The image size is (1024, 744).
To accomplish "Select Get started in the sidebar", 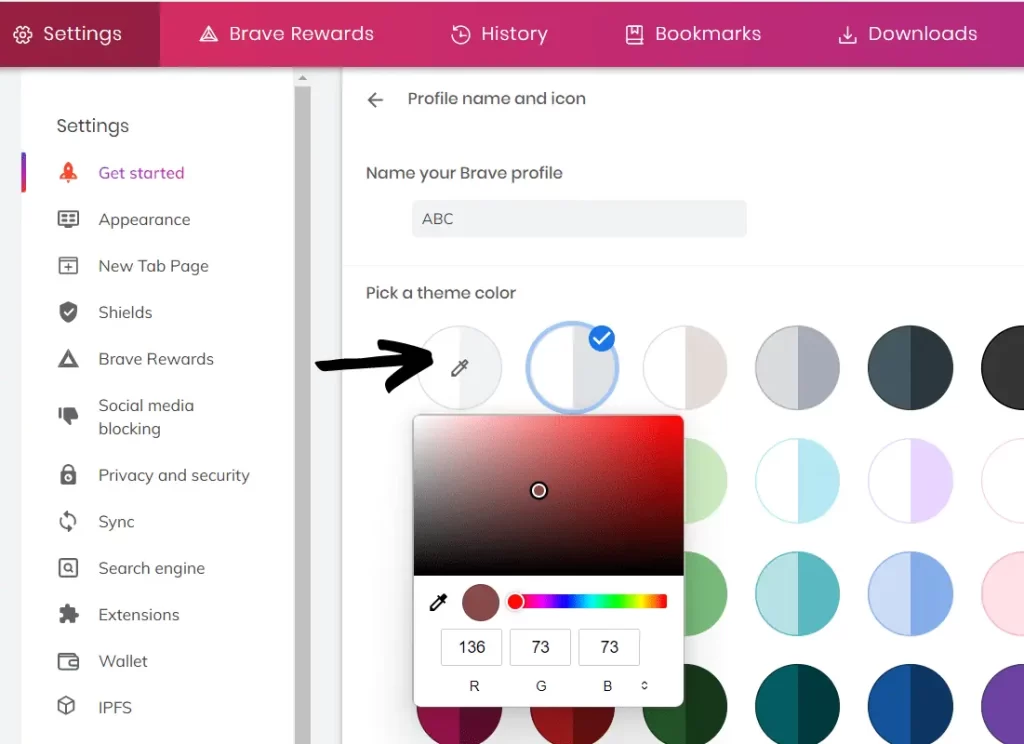I will [141, 172].
